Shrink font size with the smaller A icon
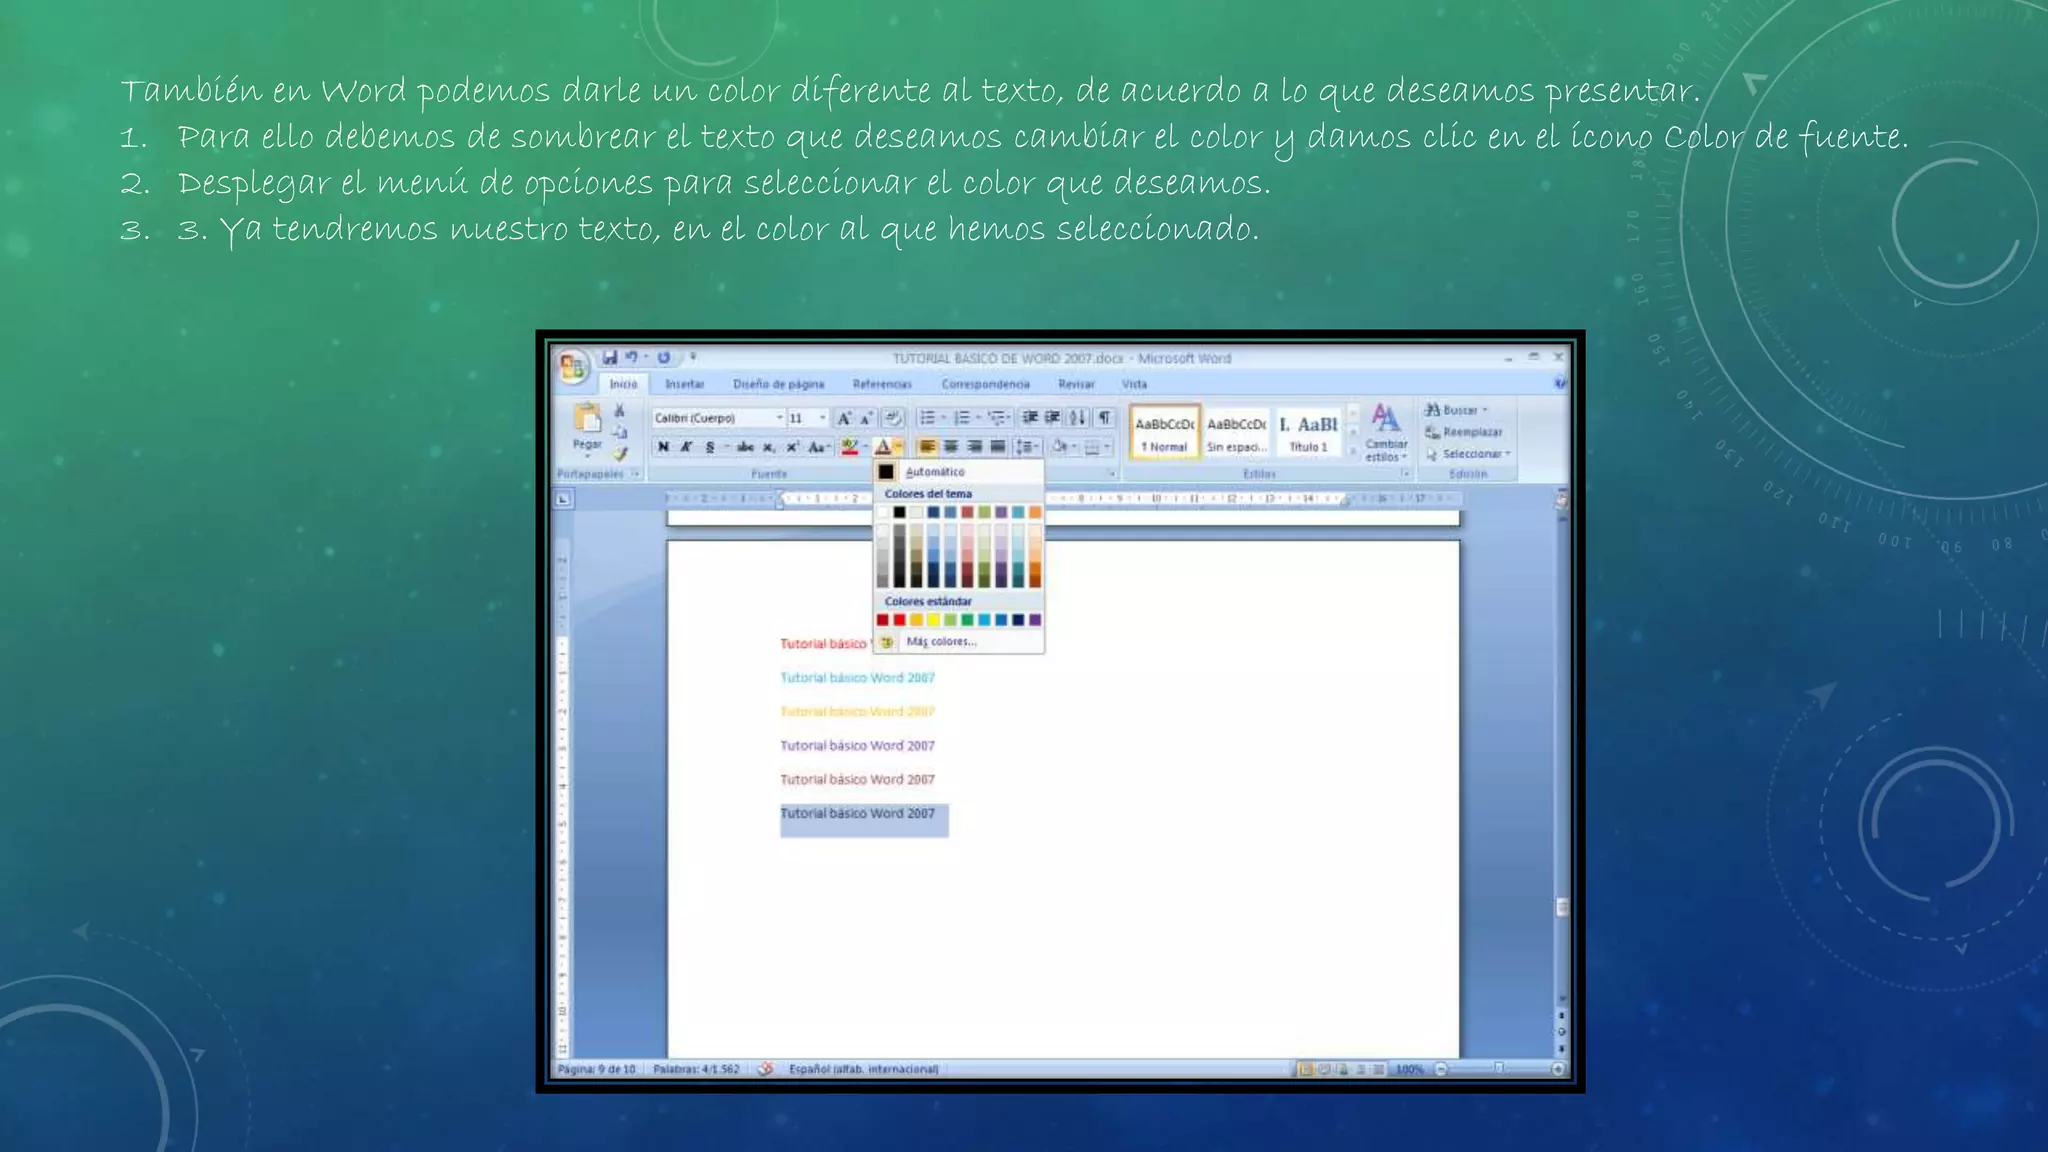 pos(866,418)
